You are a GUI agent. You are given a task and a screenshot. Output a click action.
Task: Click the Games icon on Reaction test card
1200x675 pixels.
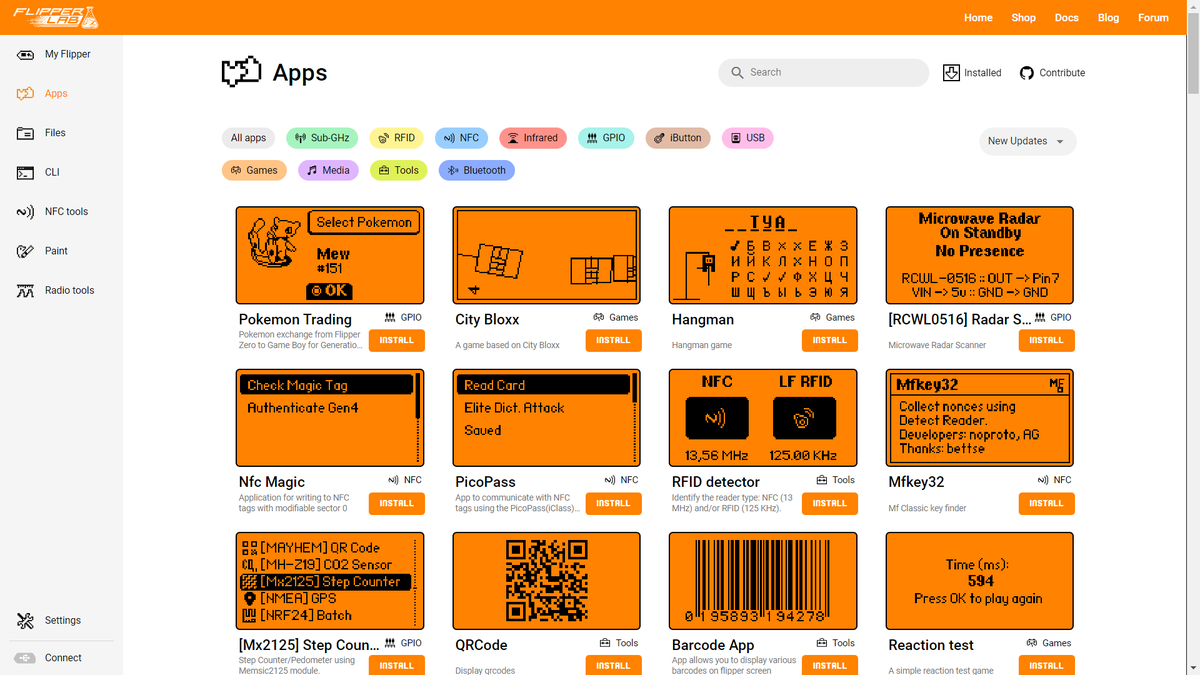1032,643
